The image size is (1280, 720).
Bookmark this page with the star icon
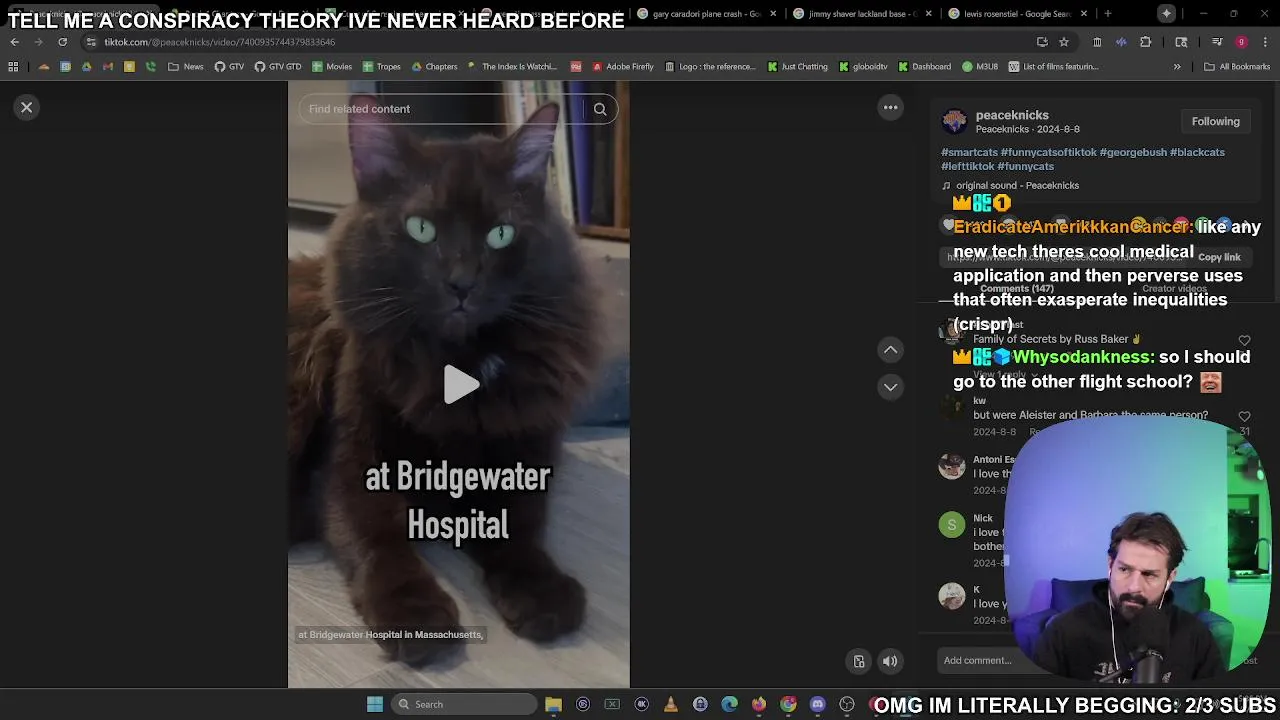click(1064, 42)
